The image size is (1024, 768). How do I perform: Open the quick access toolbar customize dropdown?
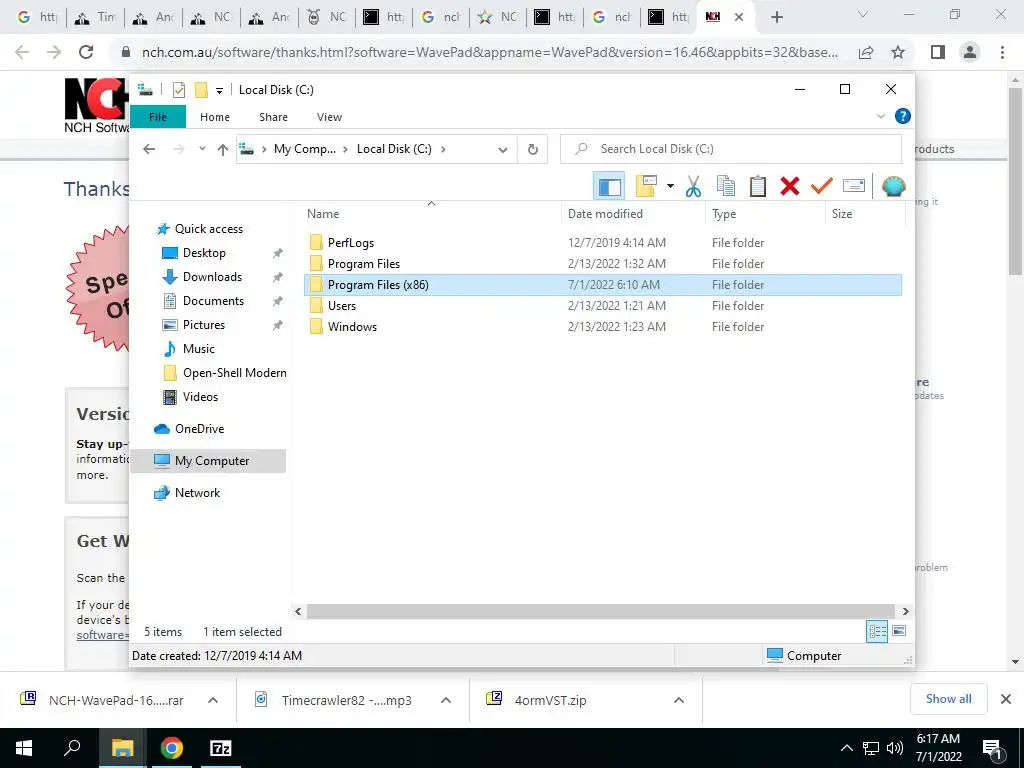point(219,90)
